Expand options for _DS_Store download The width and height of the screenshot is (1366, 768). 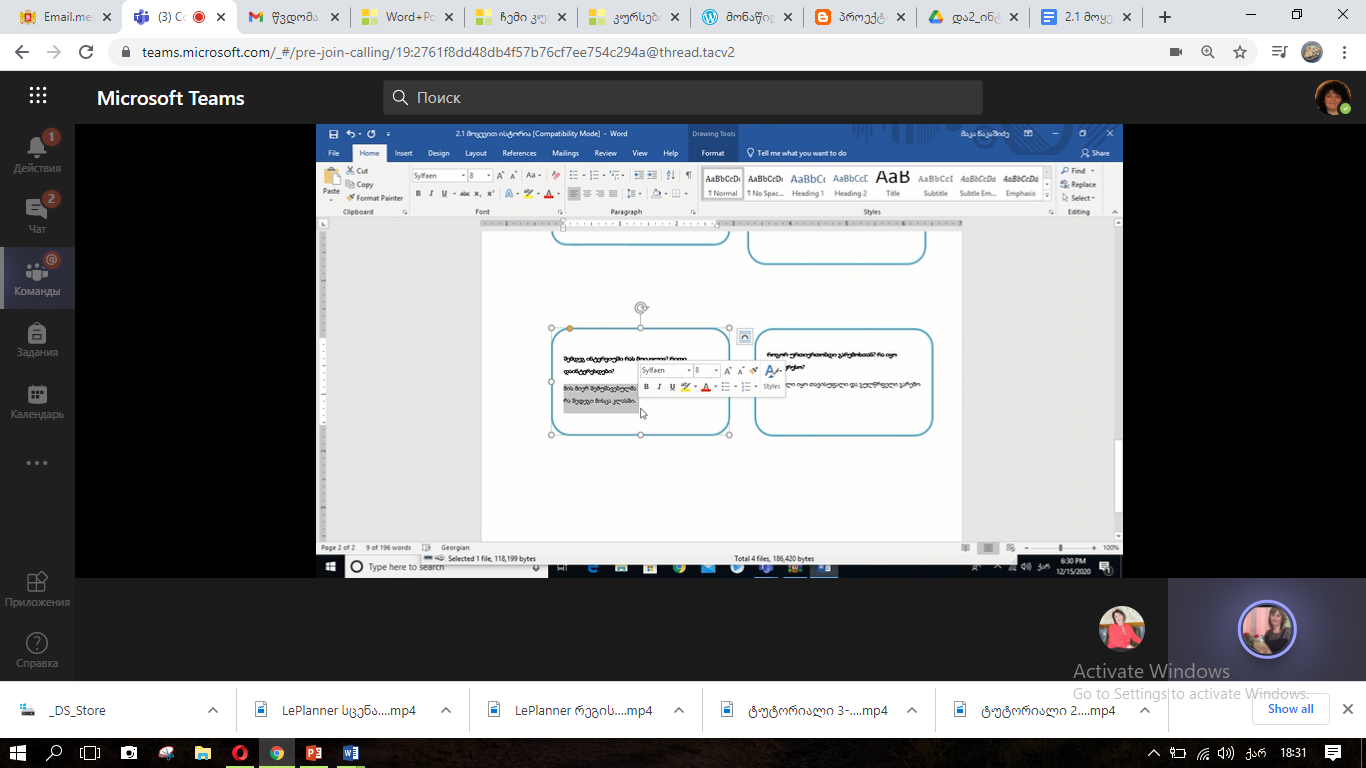pos(213,710)
